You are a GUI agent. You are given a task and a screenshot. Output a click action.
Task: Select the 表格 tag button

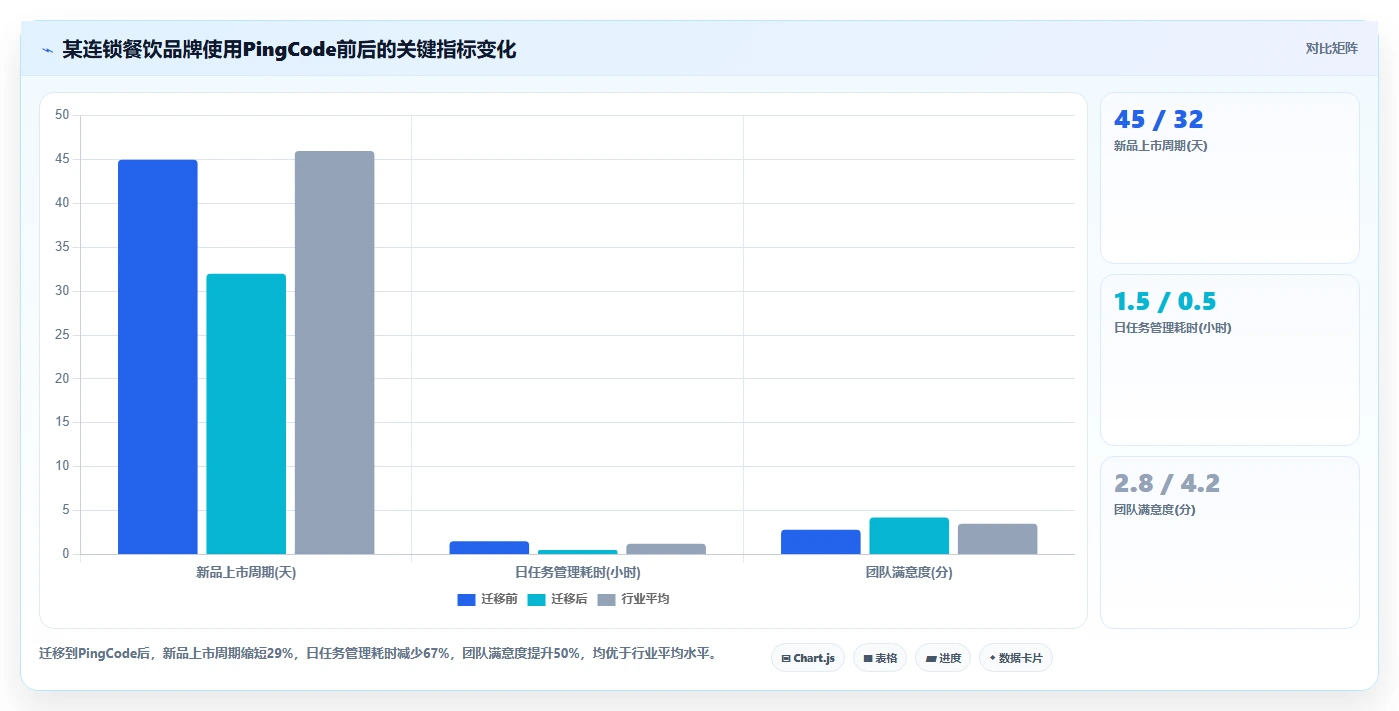[880, 658]
